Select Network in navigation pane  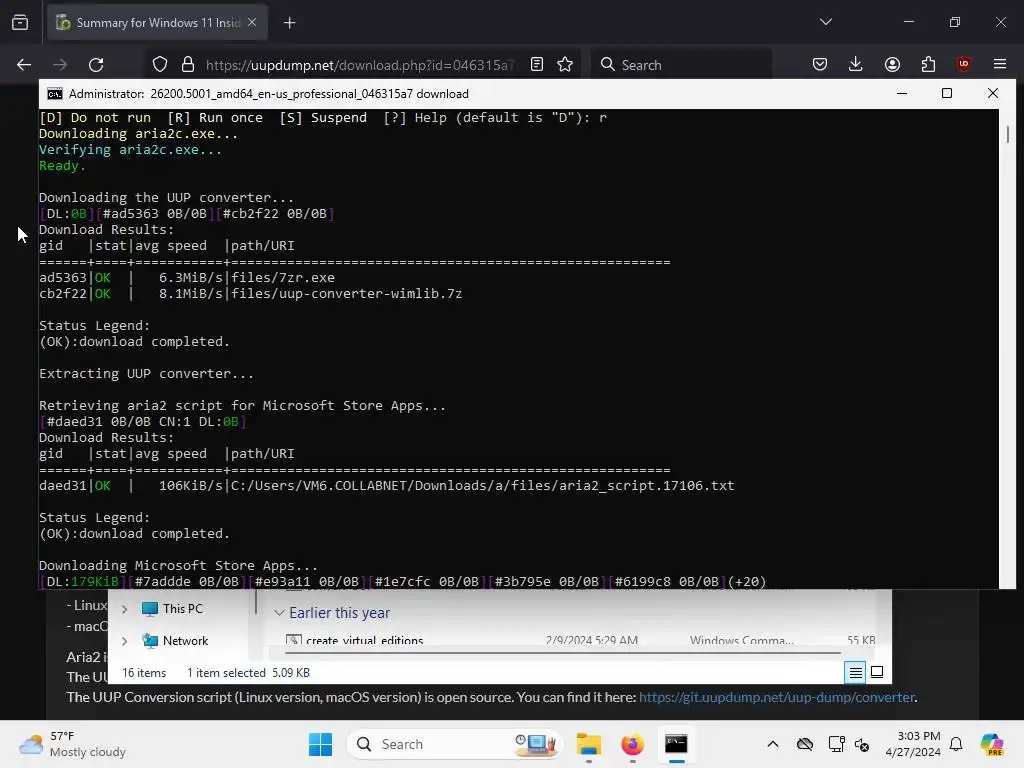point(185,641)
